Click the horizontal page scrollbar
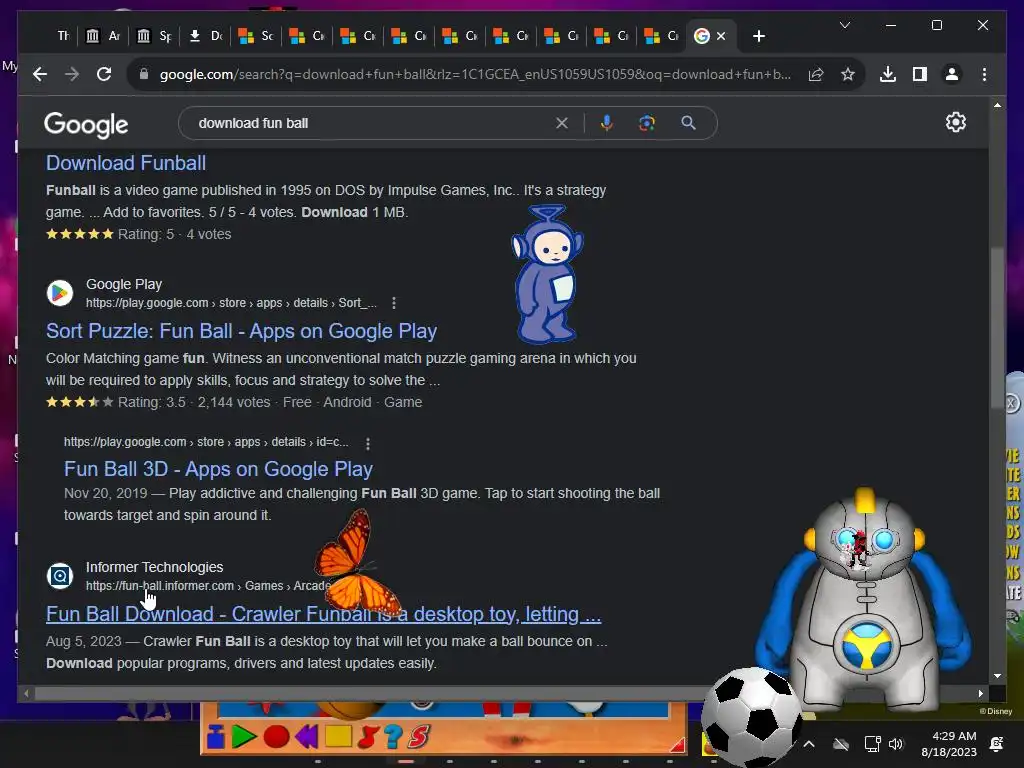The height and width of the screenshot is (768, 1024). [x=368, y=693]
